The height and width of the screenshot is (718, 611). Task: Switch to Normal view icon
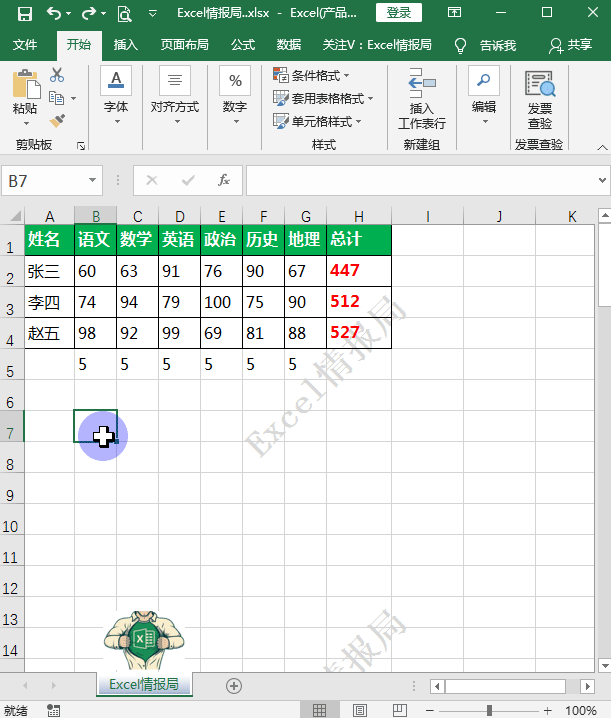pos(319,710)
